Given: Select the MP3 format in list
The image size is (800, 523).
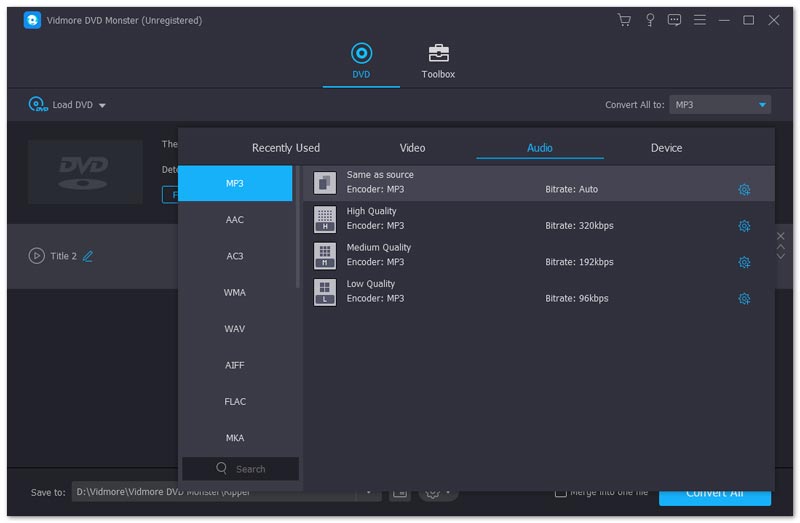Looking at the screenshot, I should point(235,183).
